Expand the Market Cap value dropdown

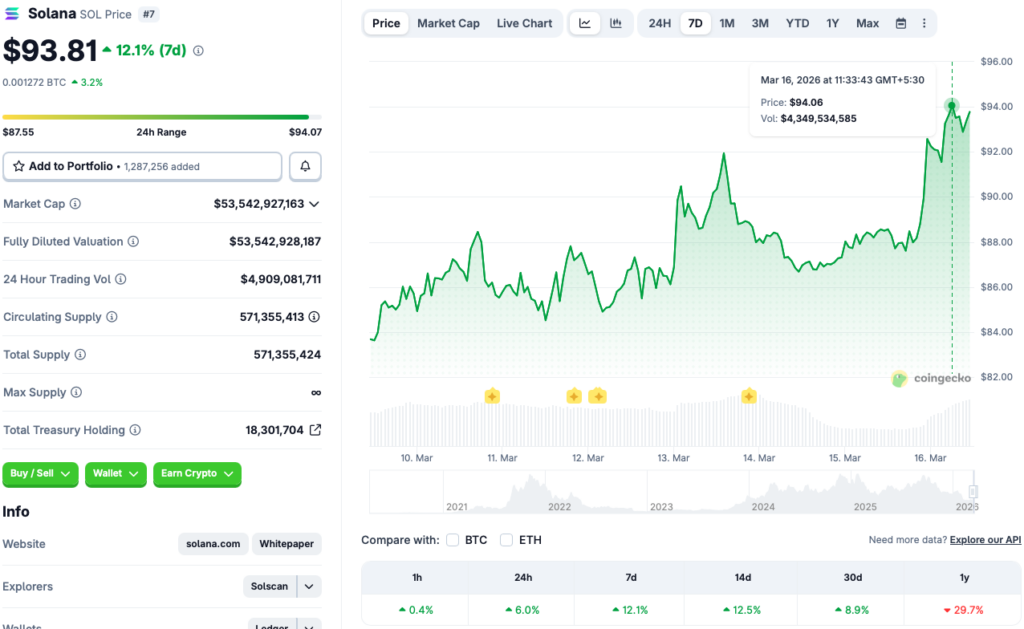(316, 203)
